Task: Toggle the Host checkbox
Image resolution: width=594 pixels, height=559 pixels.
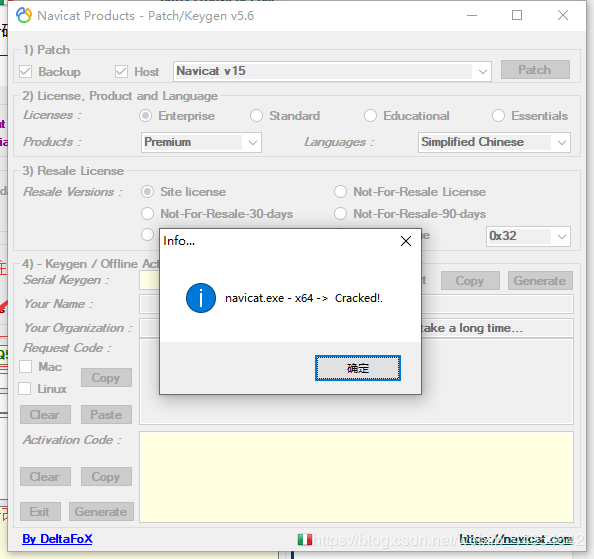Action: pyautogui.click(x=121, y=71)
